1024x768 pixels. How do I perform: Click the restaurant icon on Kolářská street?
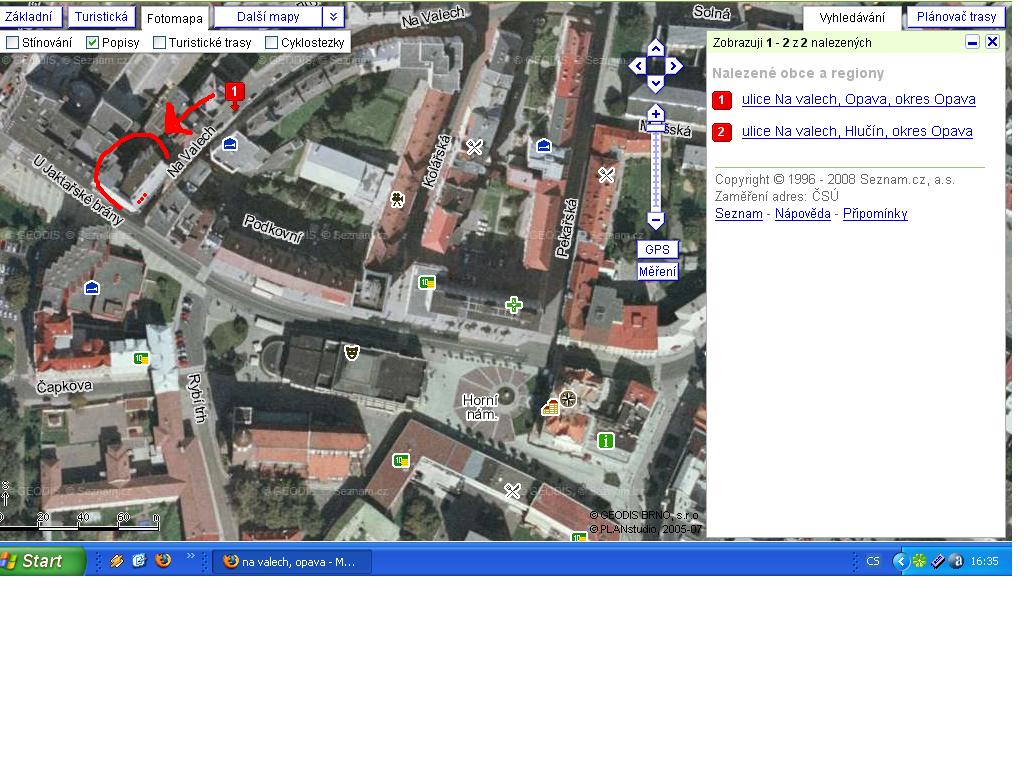click(474, 147)
